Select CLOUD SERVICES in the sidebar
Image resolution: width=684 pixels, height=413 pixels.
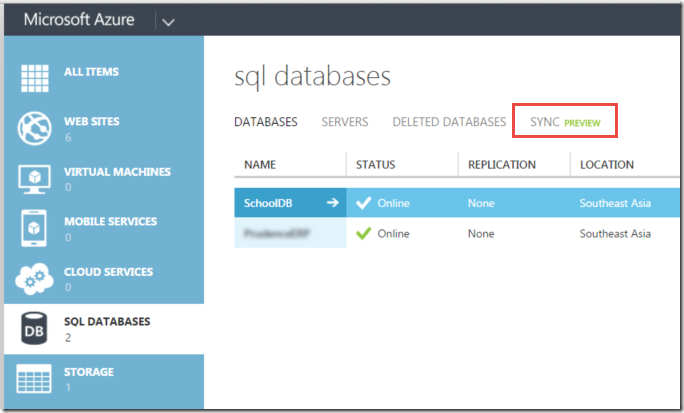tap(109, 272)
